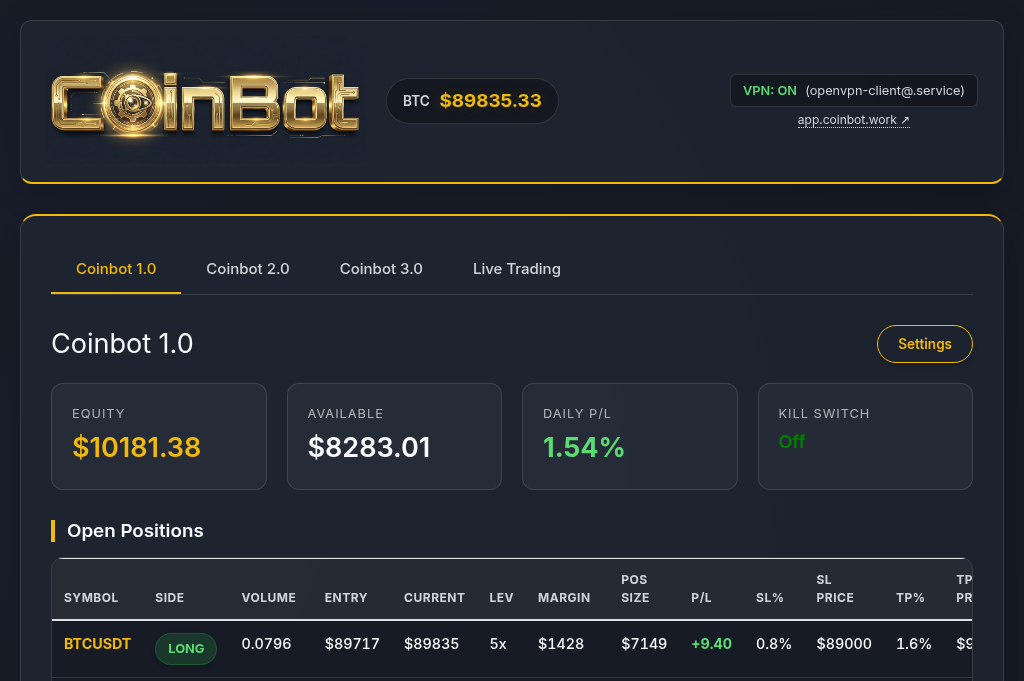Viewport: 1024px width, 681px height.
Task: Click the external link arrow next to app.coinbot.work
Action: coord(905,119)
